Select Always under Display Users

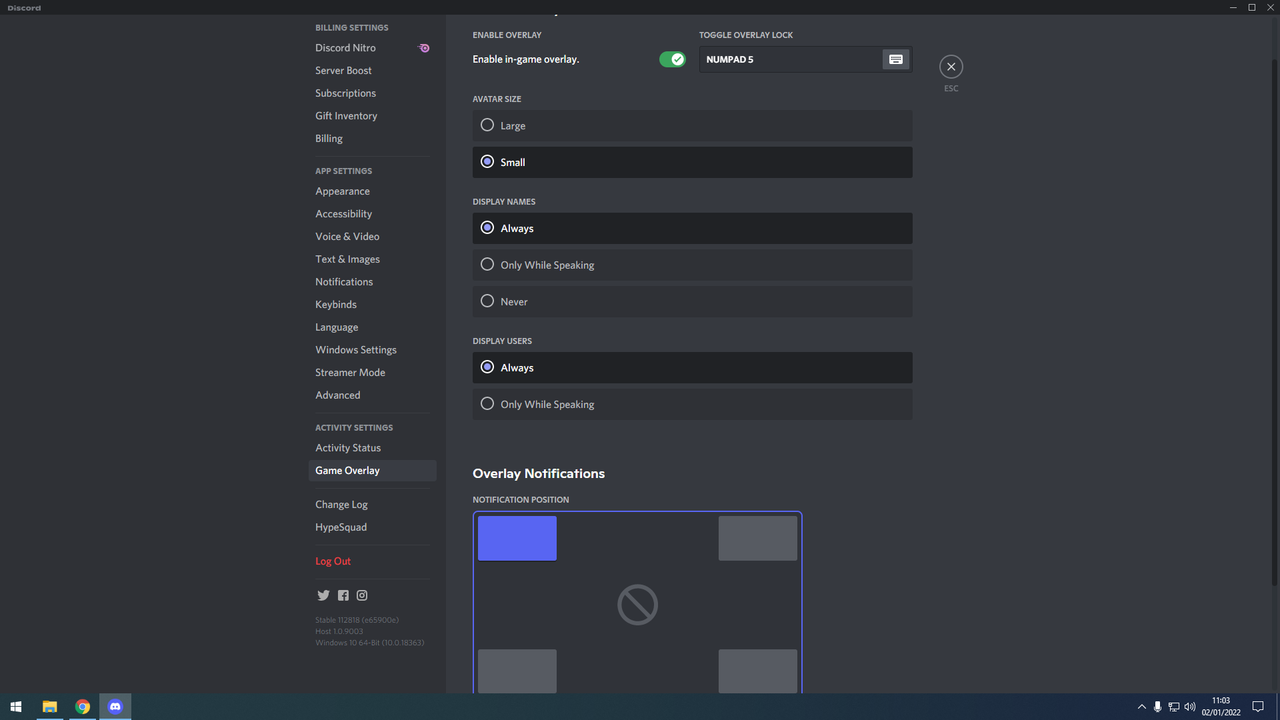click(692, 368)
